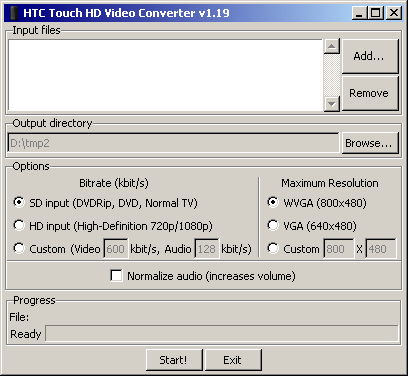Click the custom resolution height field 480

(x=381, y=248)
